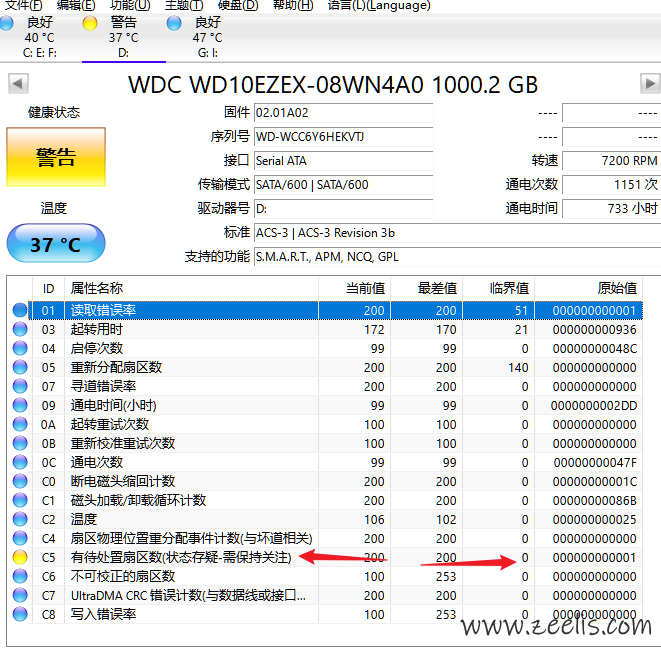Screen dimensions: 661x650
Task: Click yellow warning icon for C5 row
Action: pos(20,557)
